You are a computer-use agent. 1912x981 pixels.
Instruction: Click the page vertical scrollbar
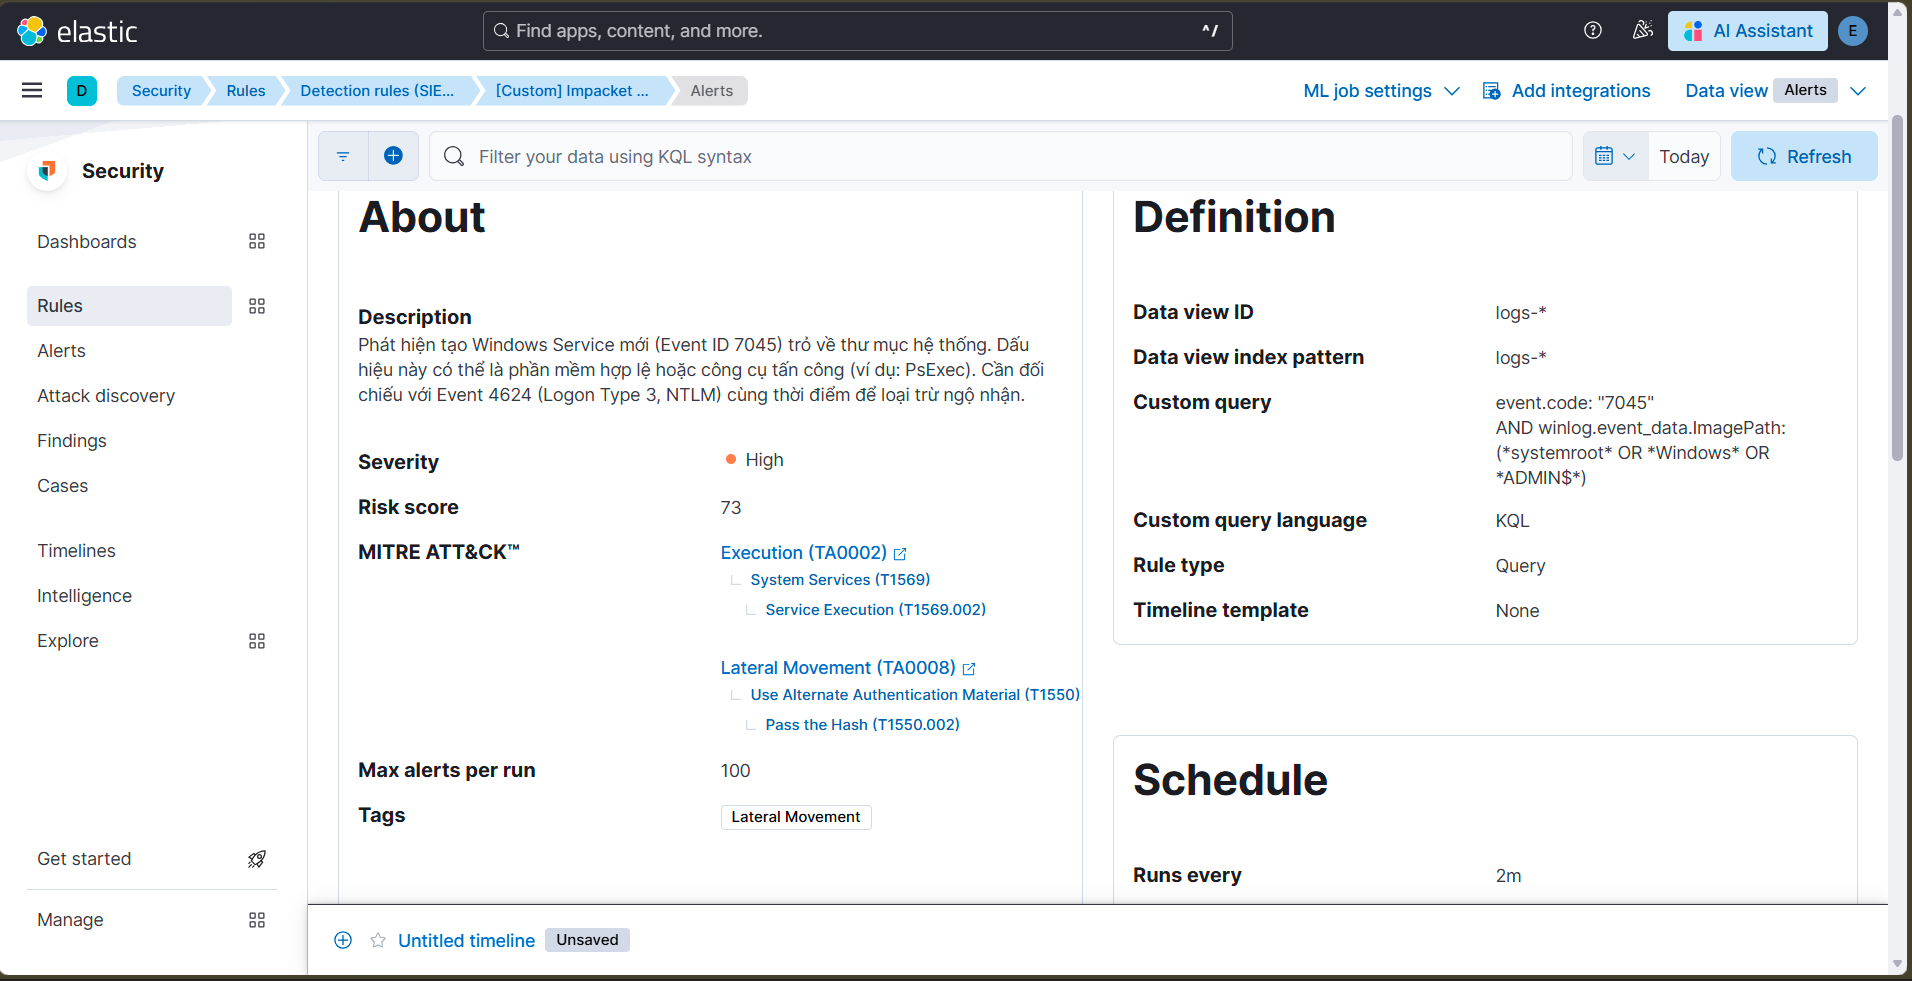pos(1897,288)
